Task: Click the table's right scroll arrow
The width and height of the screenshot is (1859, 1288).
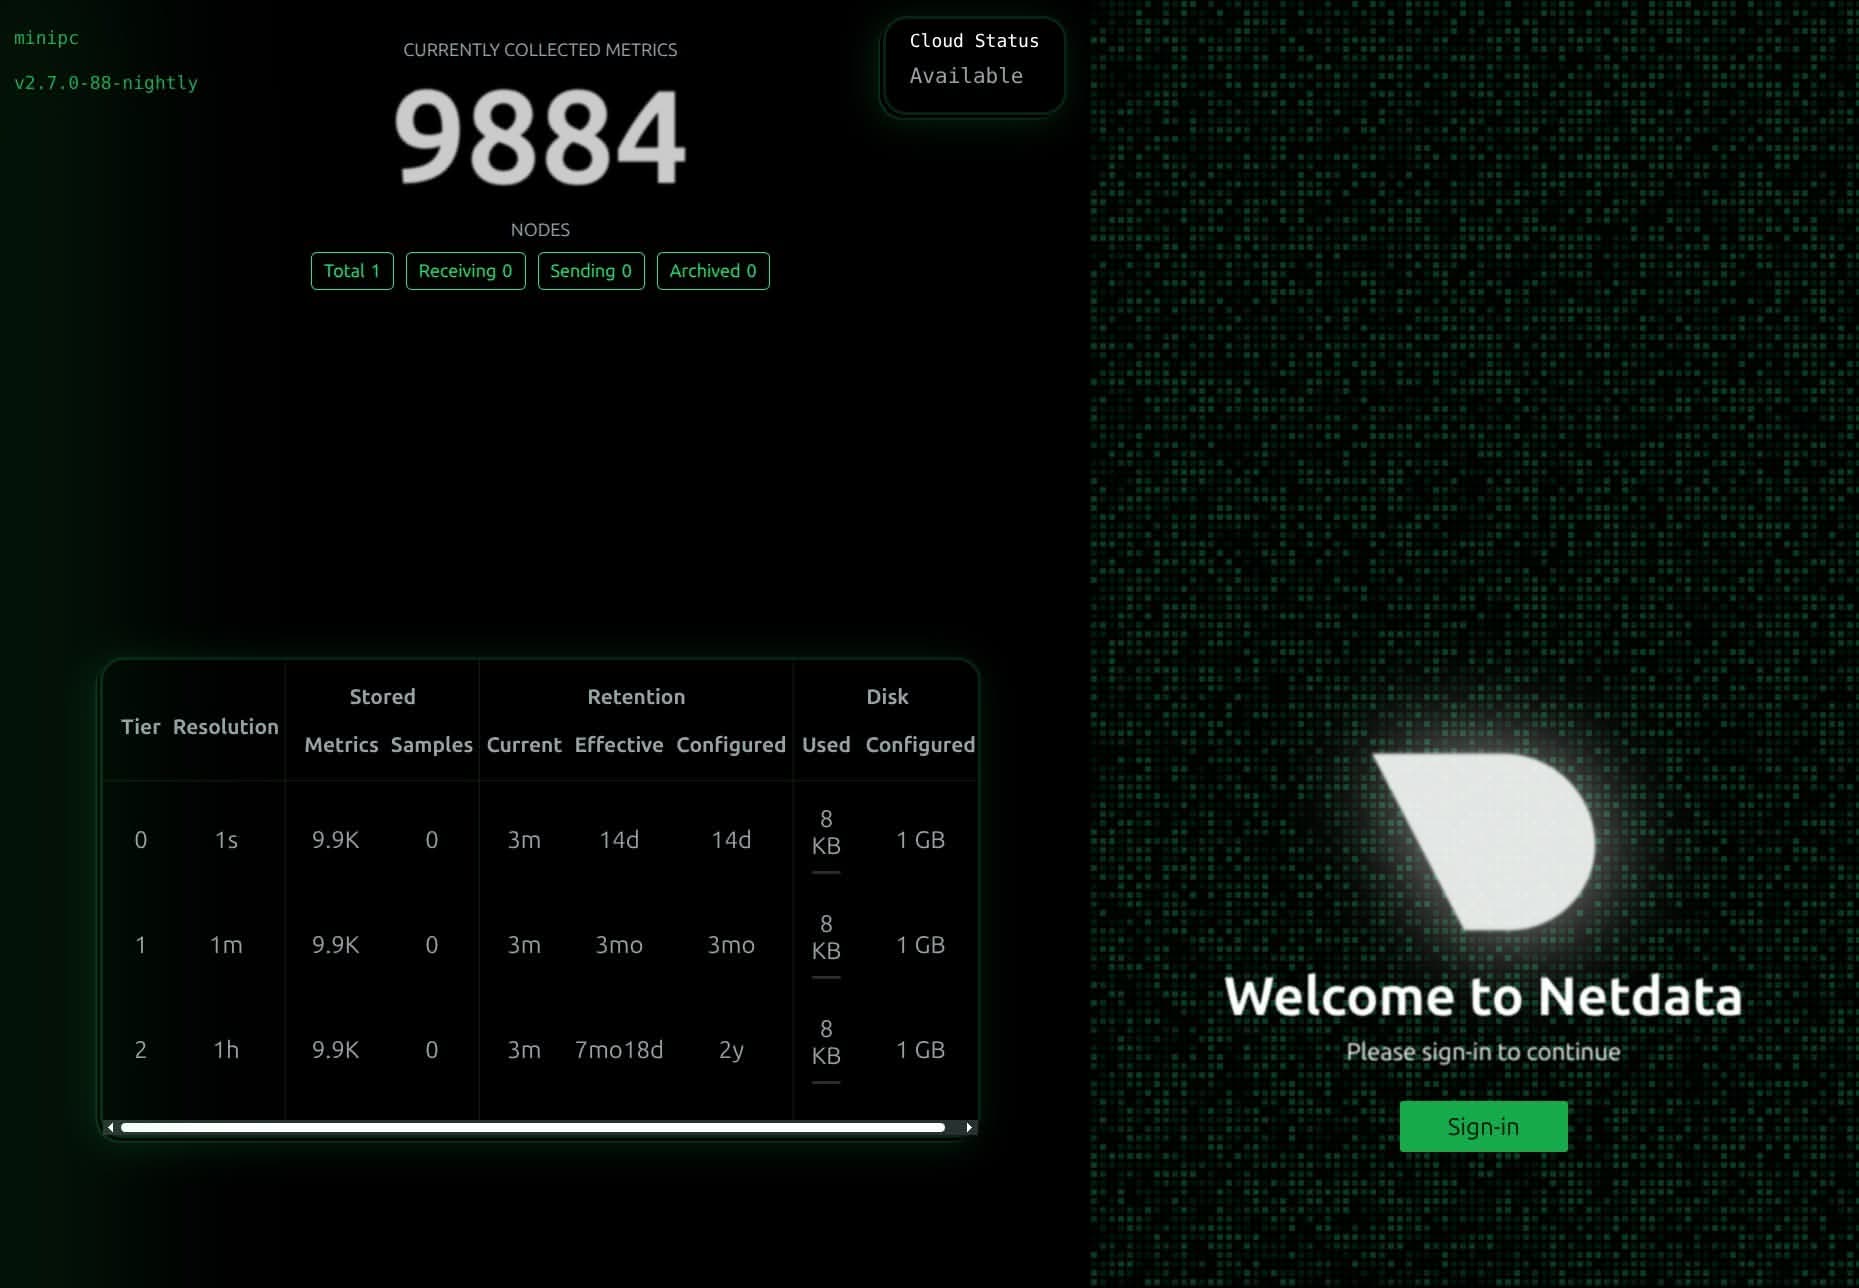Action: click(x=968, y=1127)
